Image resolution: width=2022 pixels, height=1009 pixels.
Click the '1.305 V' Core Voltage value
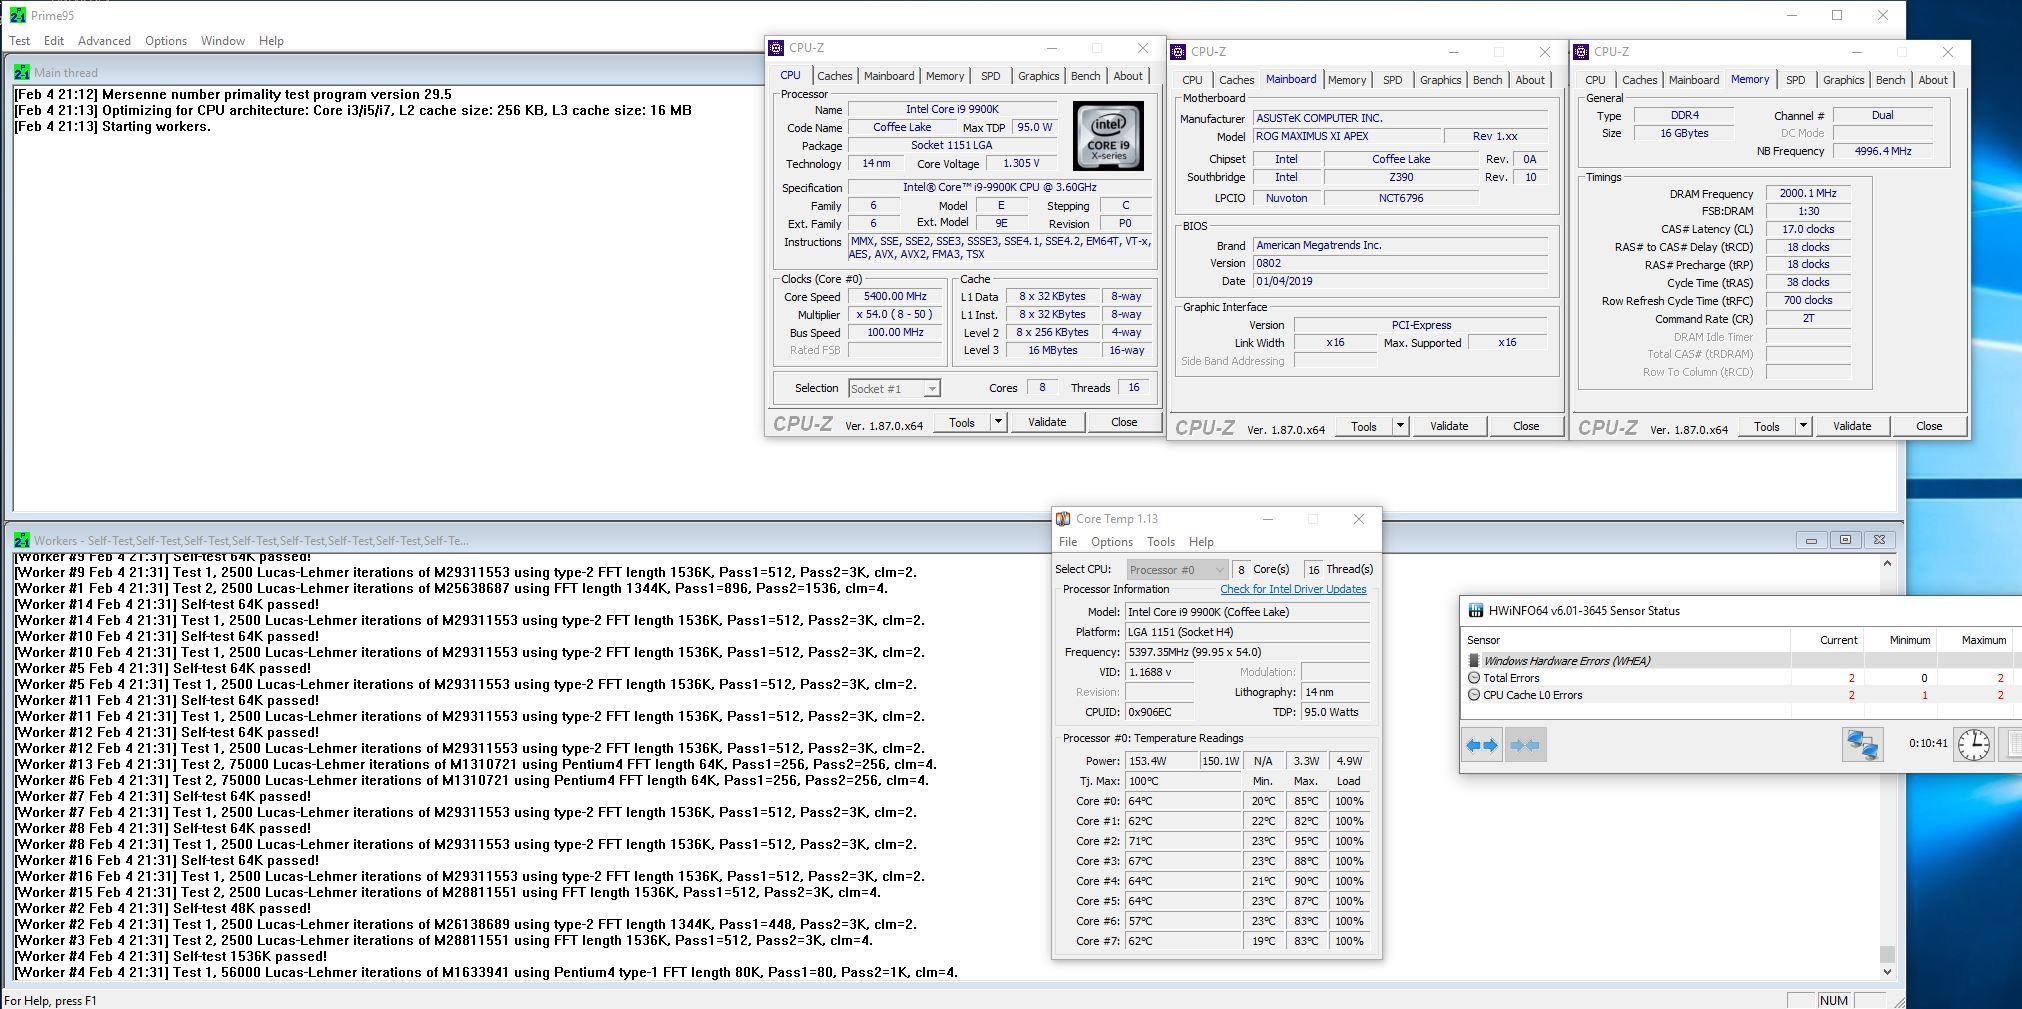[1021, 164]
